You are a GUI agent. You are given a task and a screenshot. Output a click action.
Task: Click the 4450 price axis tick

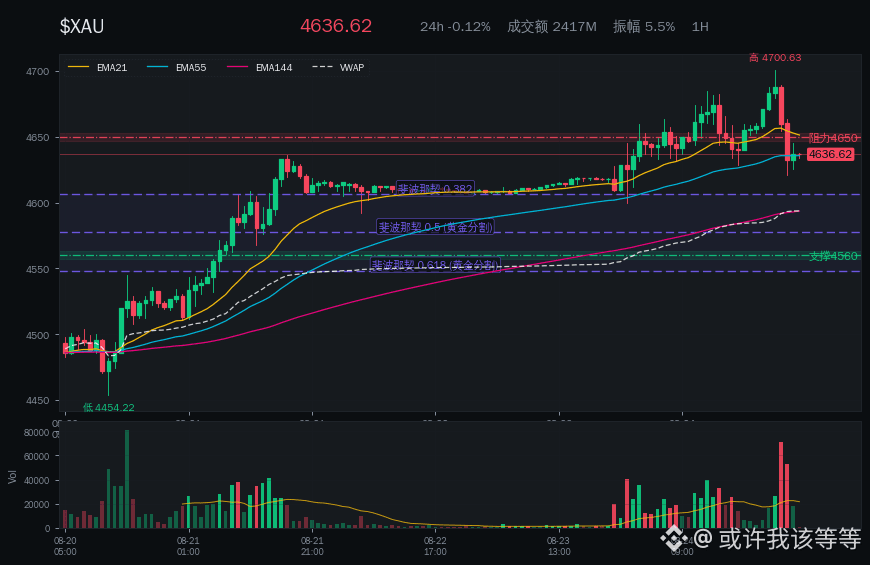point(38,401)
